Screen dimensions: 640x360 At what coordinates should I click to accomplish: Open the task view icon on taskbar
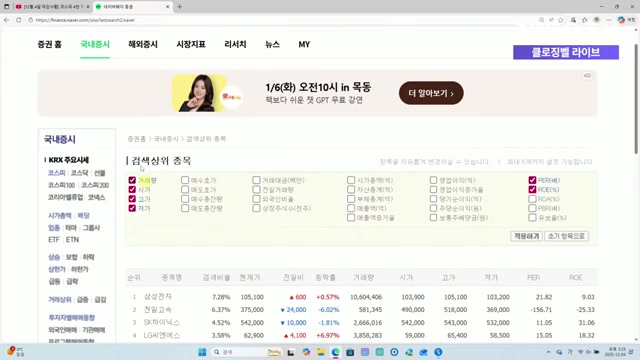pyautogui.click(x=291, y=352)
